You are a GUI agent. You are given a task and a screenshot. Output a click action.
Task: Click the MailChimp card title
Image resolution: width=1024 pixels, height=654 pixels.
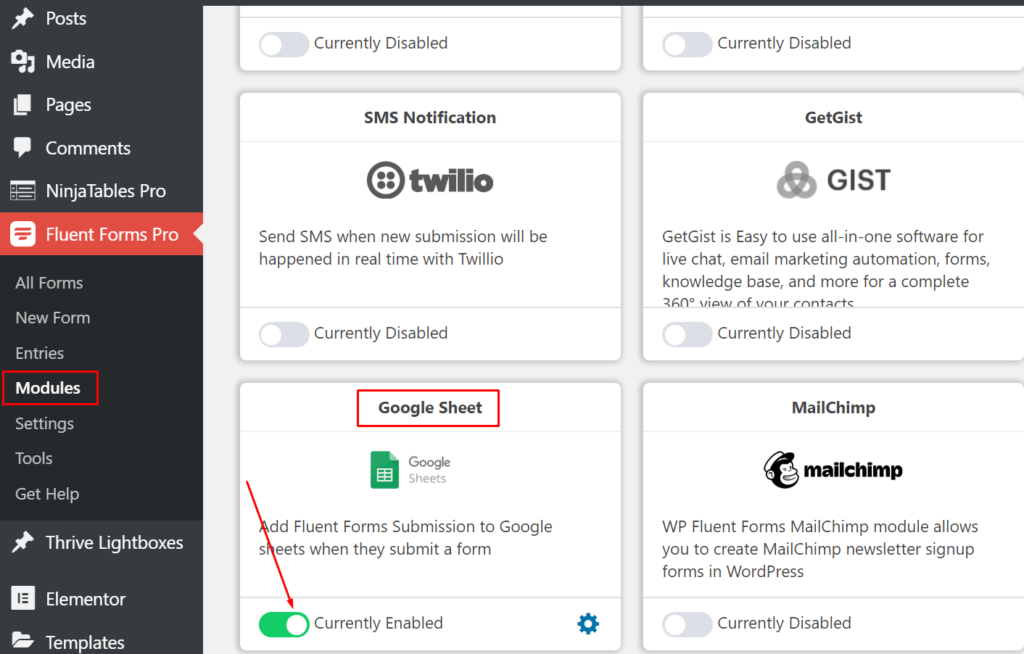833,408
